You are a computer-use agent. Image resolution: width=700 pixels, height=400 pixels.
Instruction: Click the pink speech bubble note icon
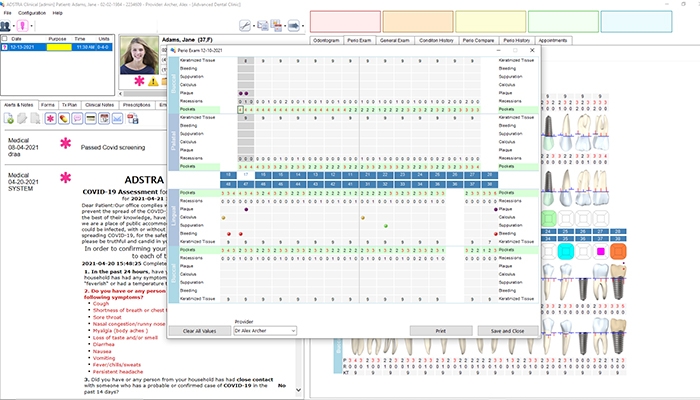[77, 118]
